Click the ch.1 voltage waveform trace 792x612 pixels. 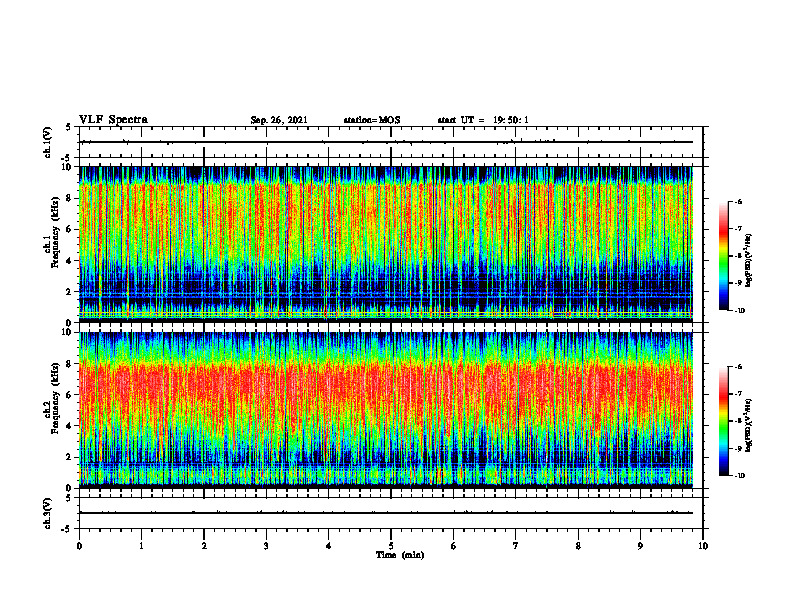[x=386, y=142]
